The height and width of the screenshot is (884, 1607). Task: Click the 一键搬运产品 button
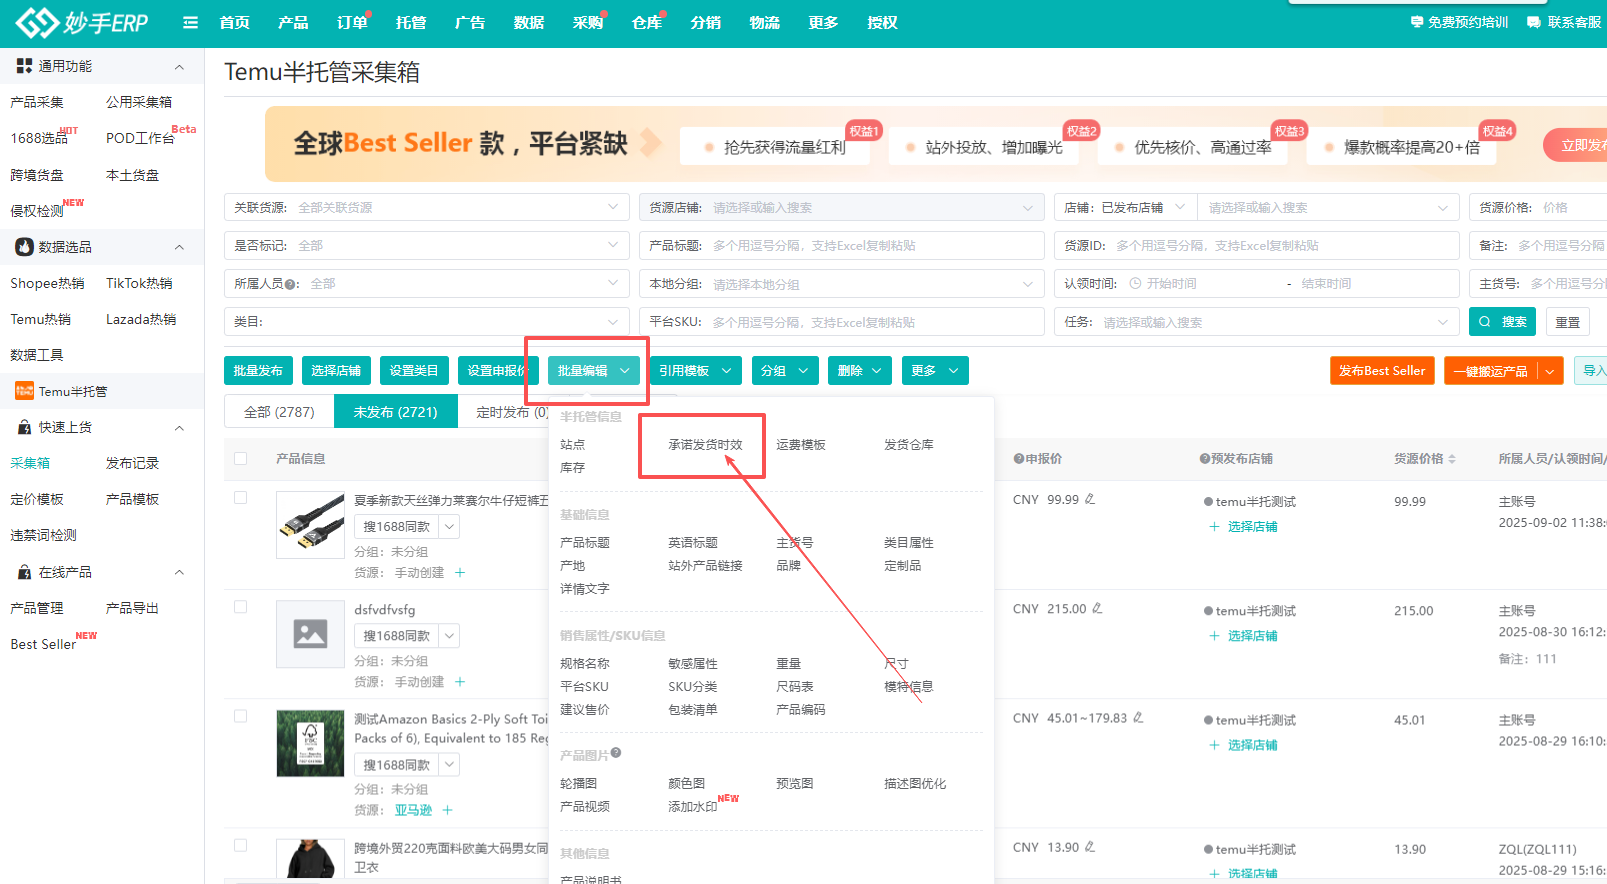pyautogui.click(x=1490, y=371)
